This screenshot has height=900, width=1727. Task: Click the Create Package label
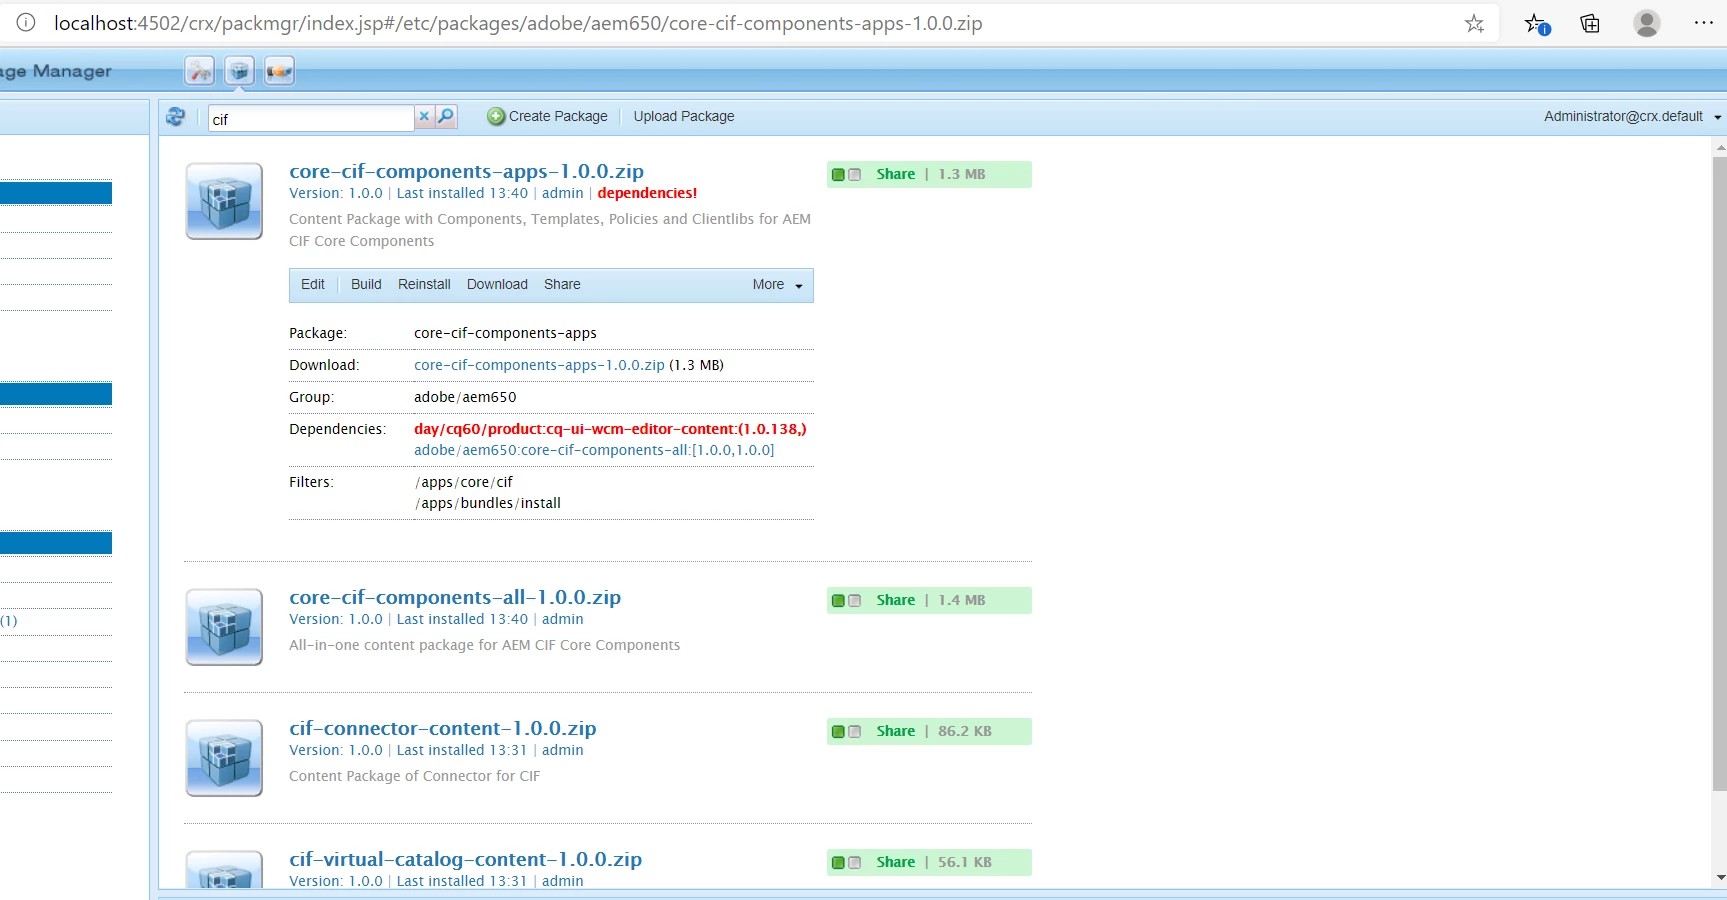(x=558, y=116)
